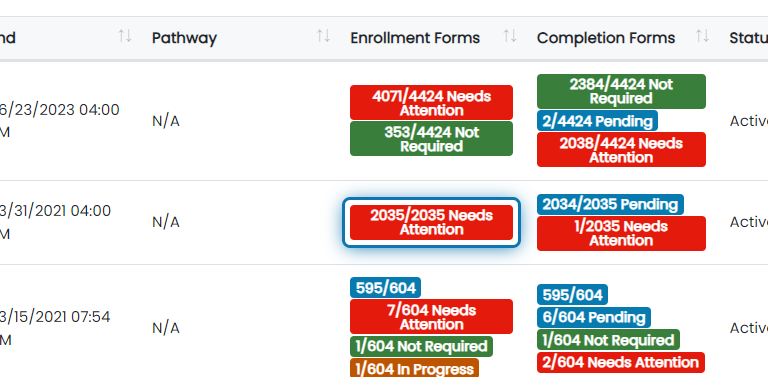Image resolution: width=768 pixels, height=377 pixels.
Task: Select the 6/604 Pending completion badge
Action: tap(594, 317)
